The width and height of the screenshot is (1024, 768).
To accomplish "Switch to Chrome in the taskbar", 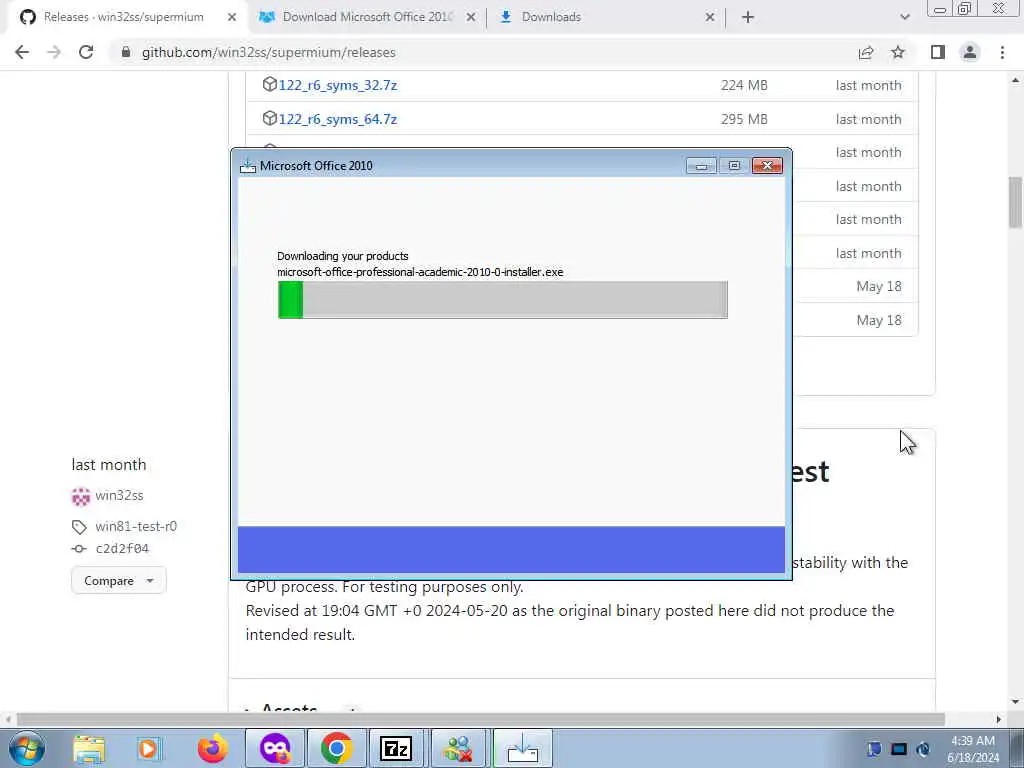I will pyautogui.click(x=336, y=749).
